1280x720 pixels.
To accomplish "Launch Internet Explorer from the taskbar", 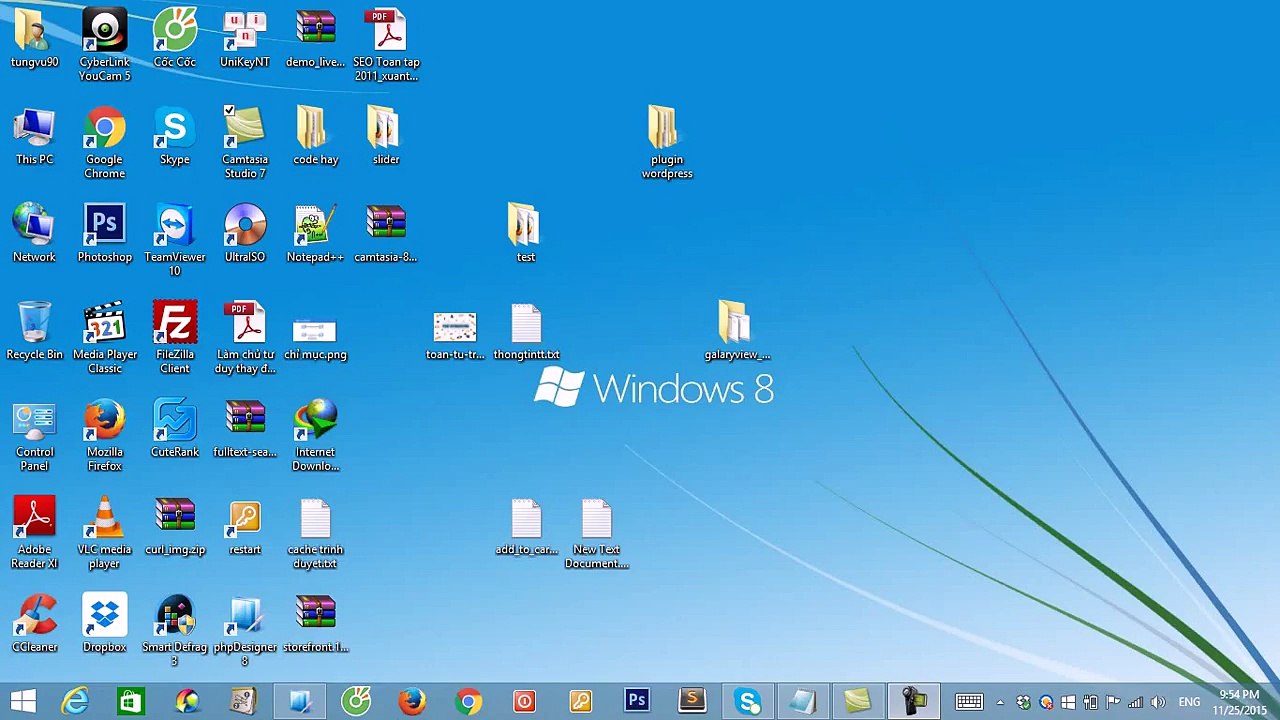I will [75, 701].
